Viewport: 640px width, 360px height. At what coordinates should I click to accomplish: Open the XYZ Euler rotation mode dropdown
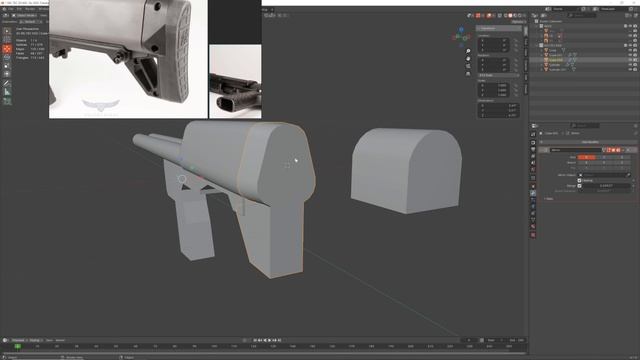(x=498, y=75)
